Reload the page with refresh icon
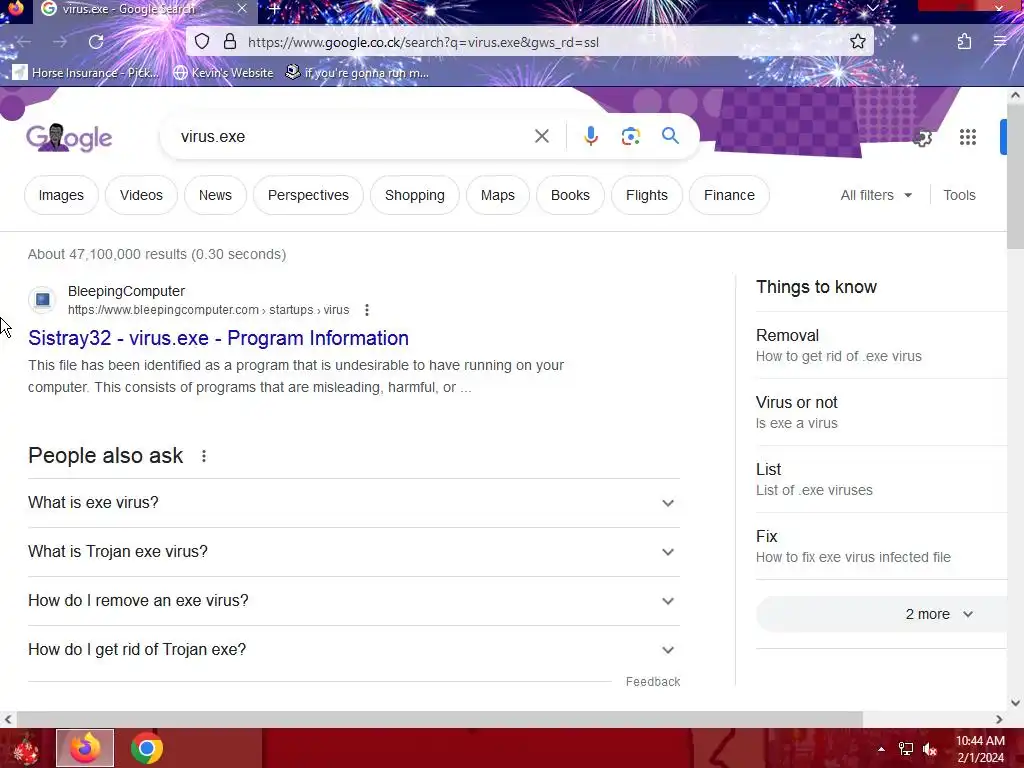 (x=96, y=42)
